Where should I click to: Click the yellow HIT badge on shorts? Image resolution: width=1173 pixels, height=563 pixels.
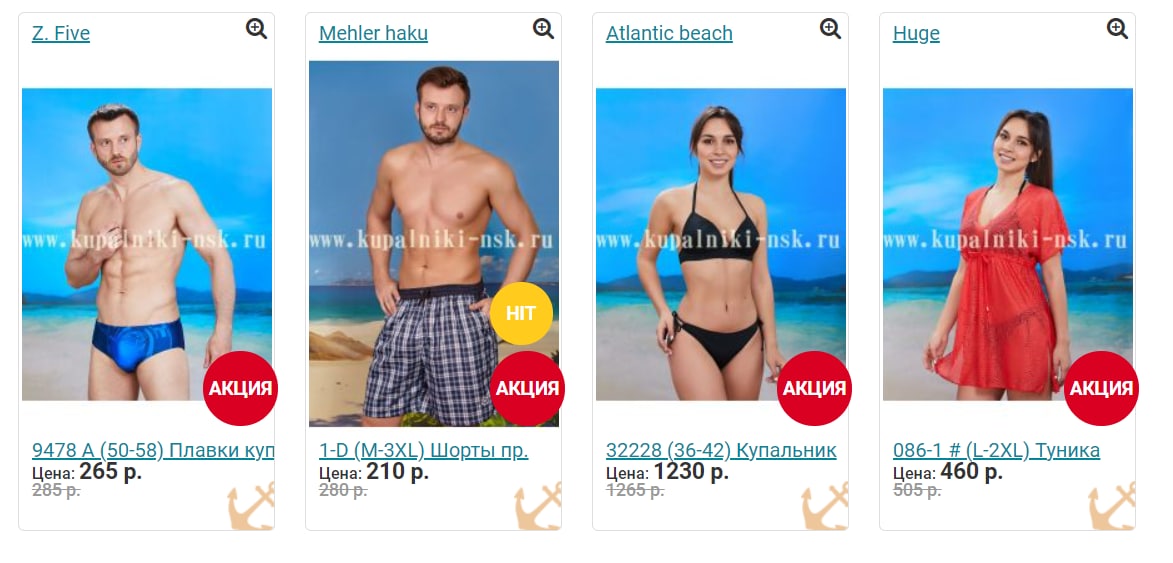(521, 313)
